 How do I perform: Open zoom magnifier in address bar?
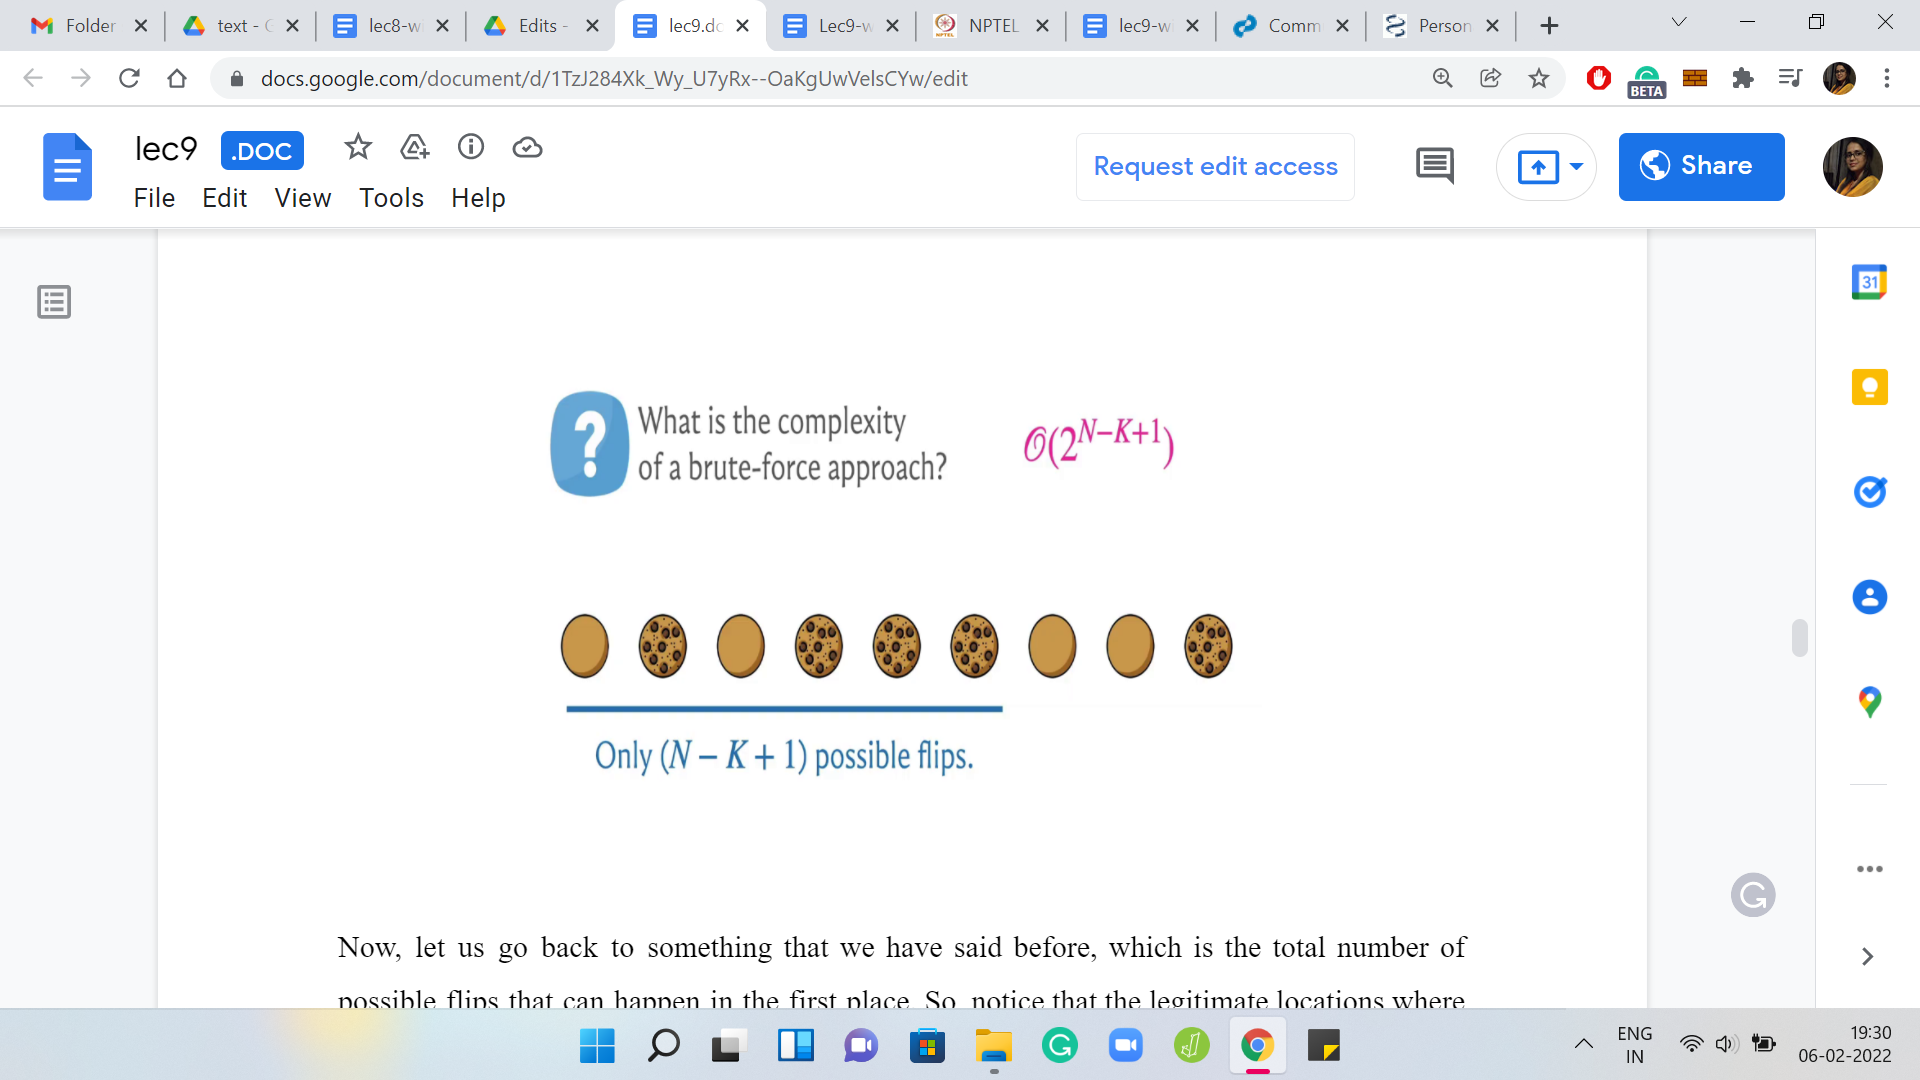click(x=1442, y=78)
